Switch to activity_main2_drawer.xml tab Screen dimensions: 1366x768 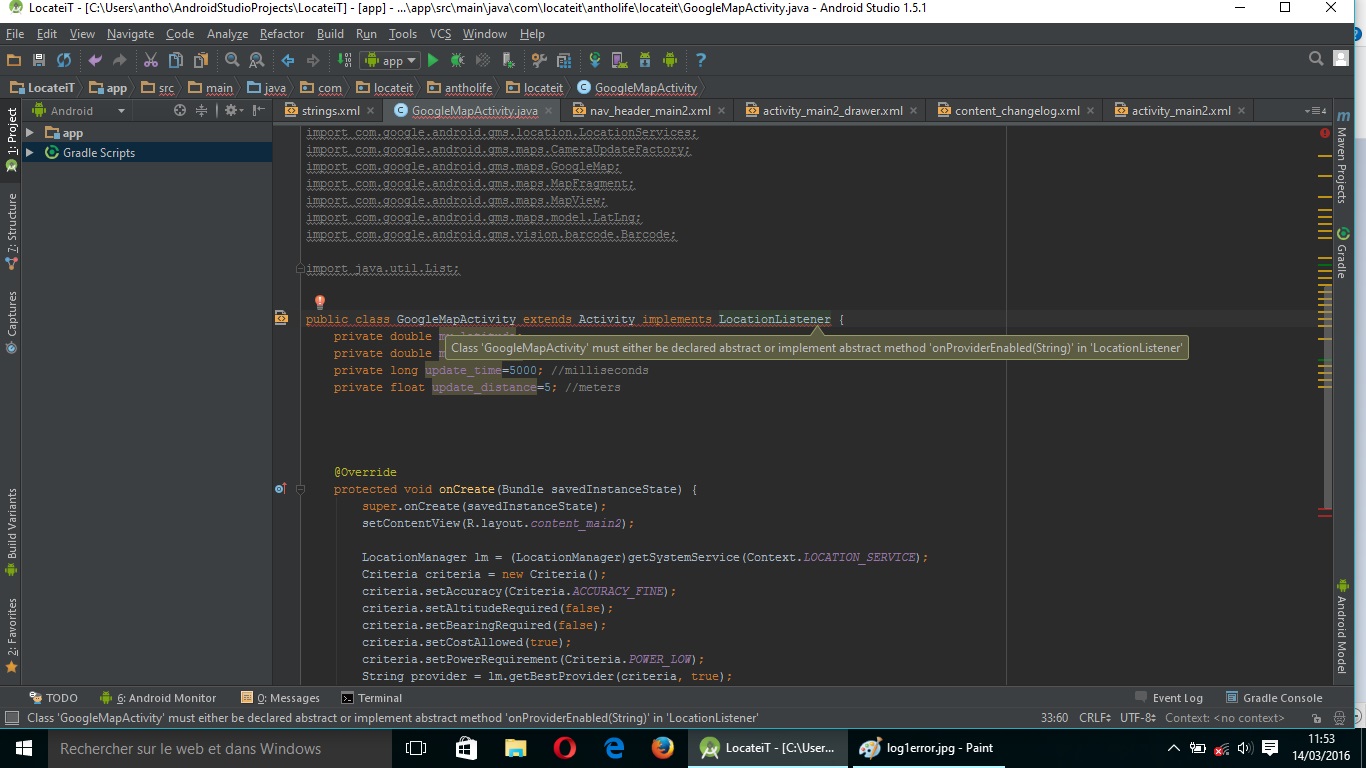pyautogui.click(x=832, y=111)
